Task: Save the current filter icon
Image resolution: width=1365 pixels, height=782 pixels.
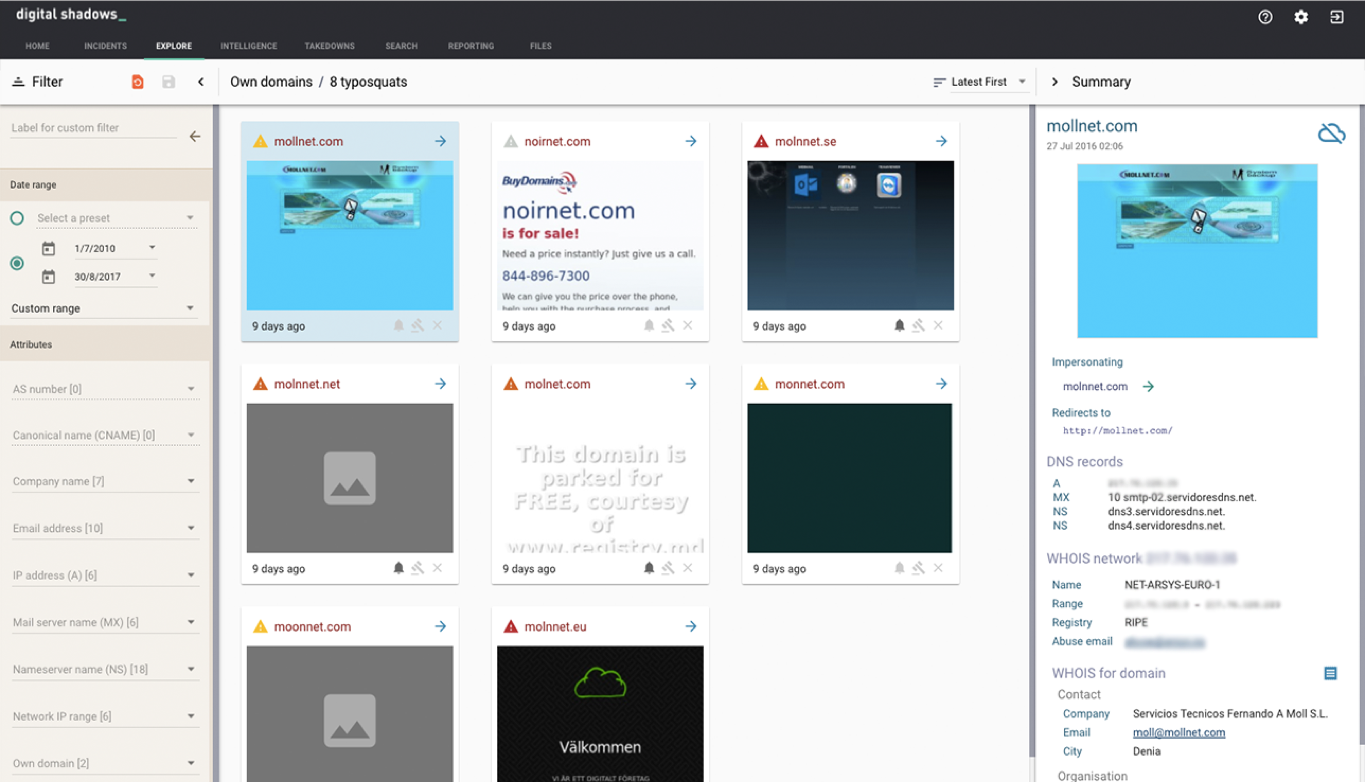Action: 169,82
